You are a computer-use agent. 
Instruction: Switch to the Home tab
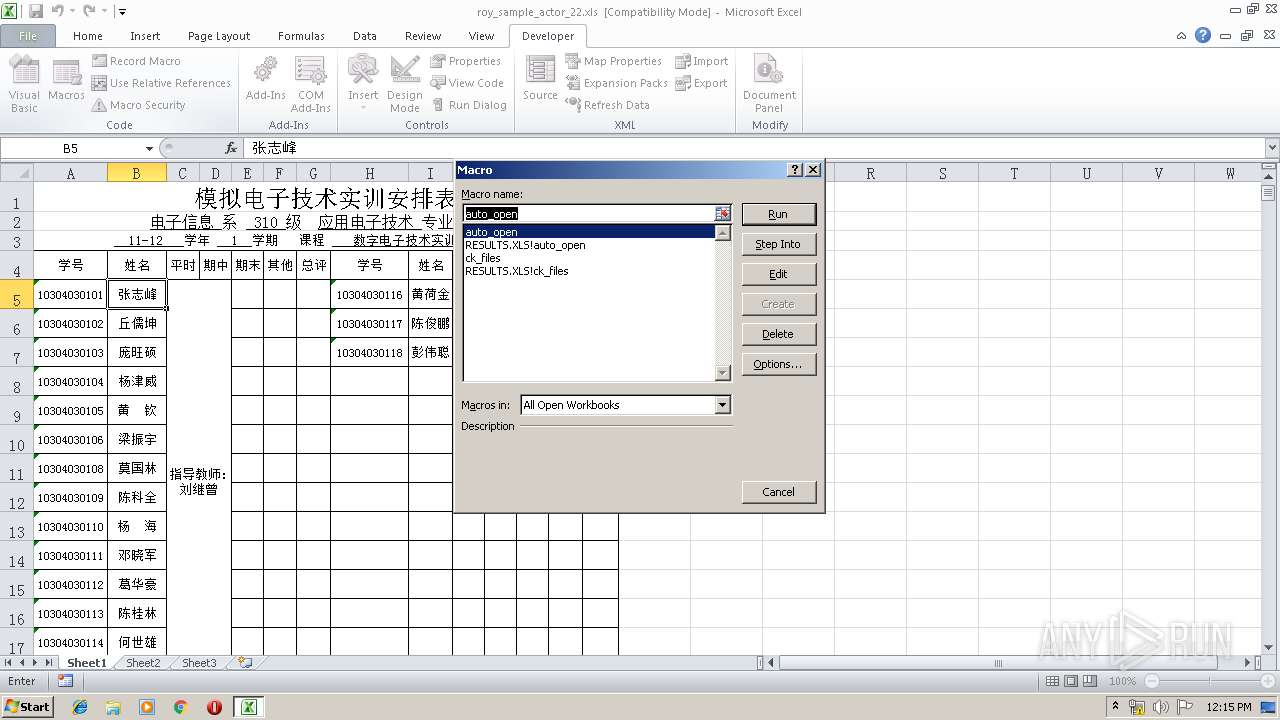(88, 35)
